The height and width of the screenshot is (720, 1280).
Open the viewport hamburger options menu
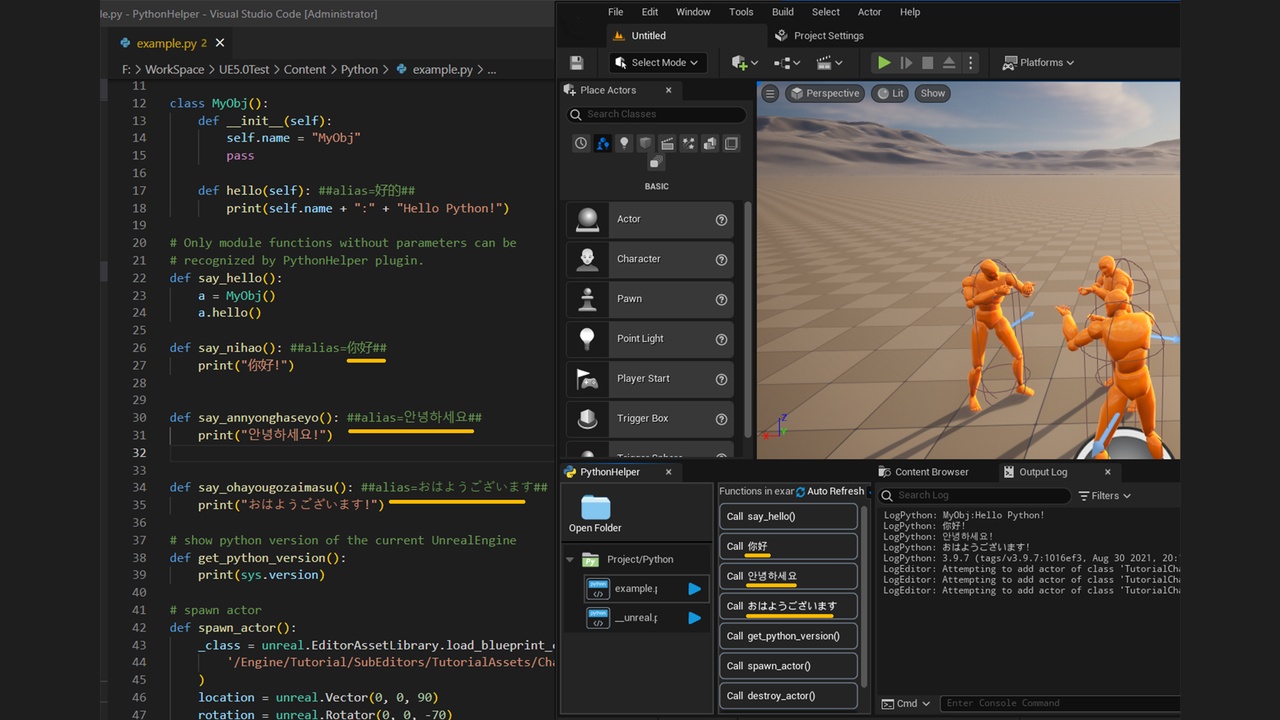tap(770, 93)
